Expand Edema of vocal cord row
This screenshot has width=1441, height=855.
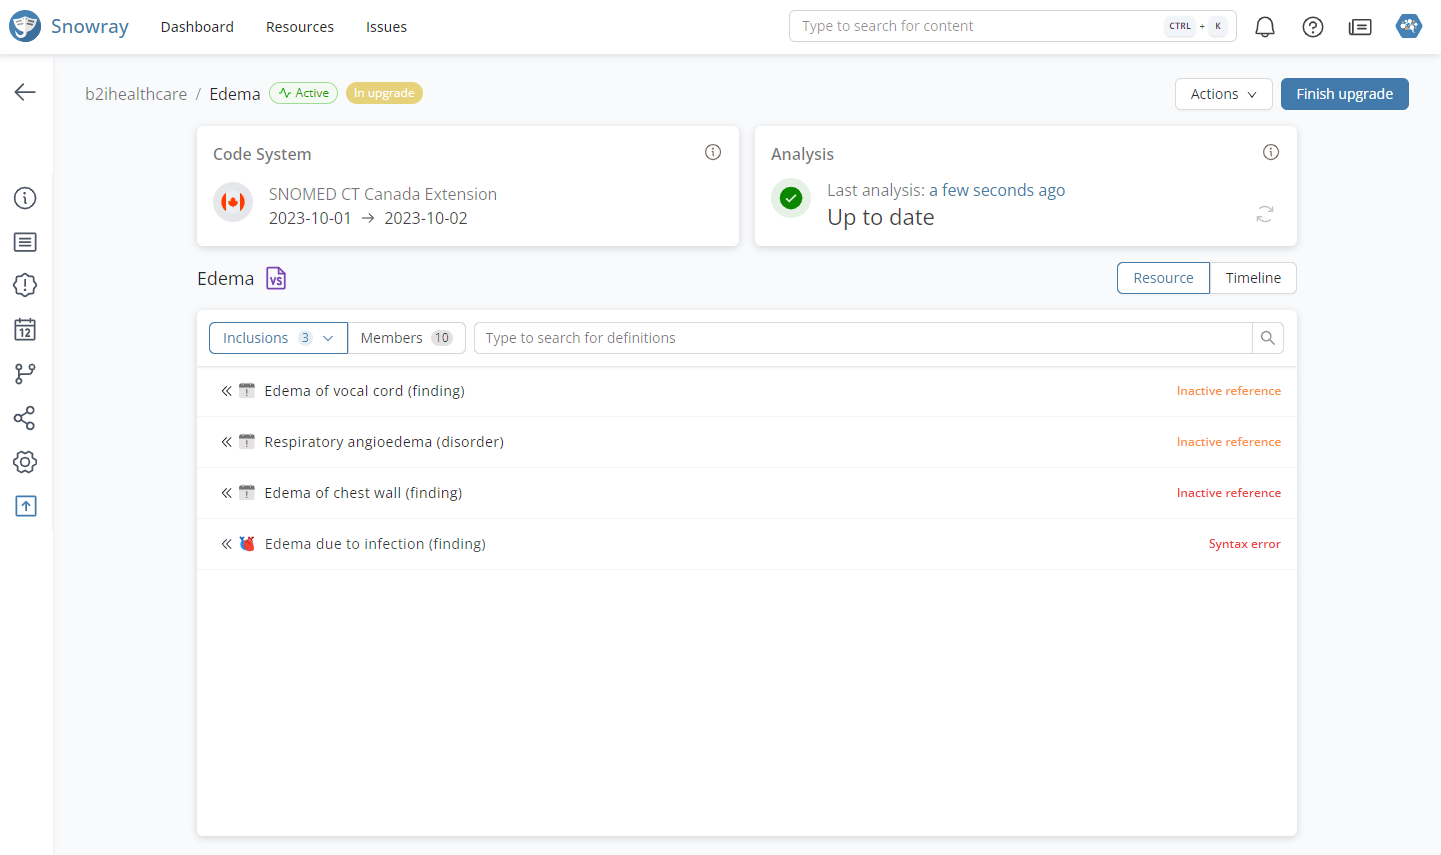click(x=227, y=391)
